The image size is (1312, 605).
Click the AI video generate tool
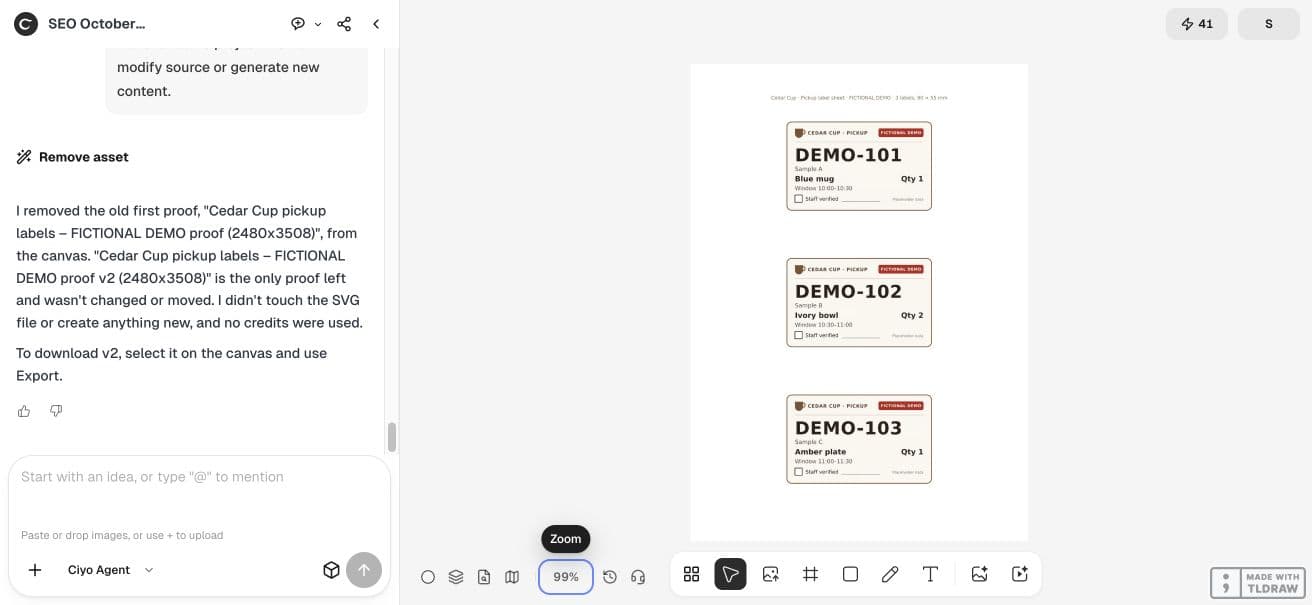1020,574
